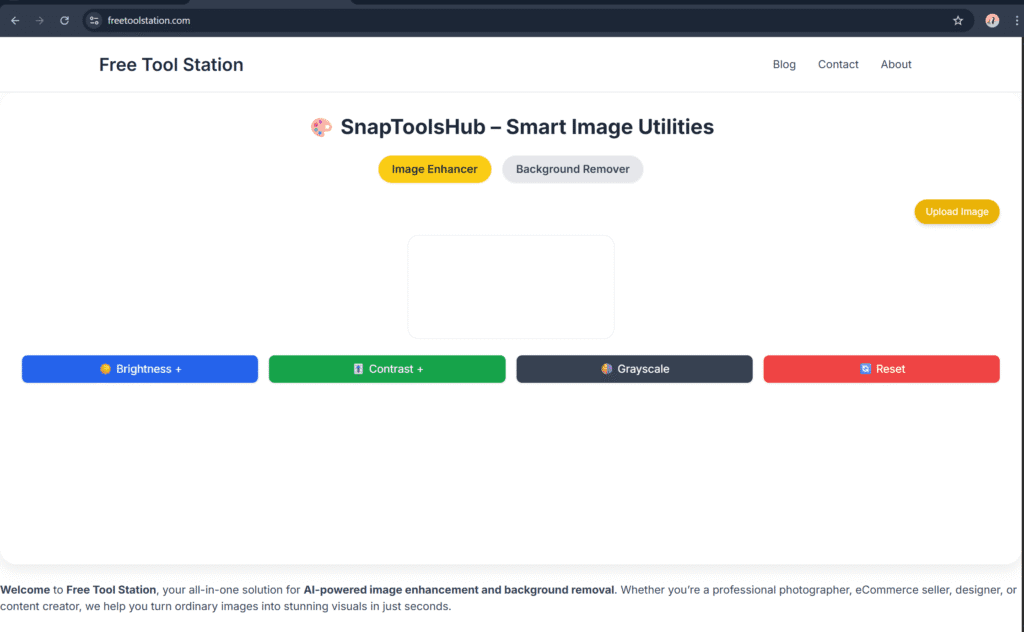
Task: Increase brightness with Brightness + button
Action: [x=140, y=369]
